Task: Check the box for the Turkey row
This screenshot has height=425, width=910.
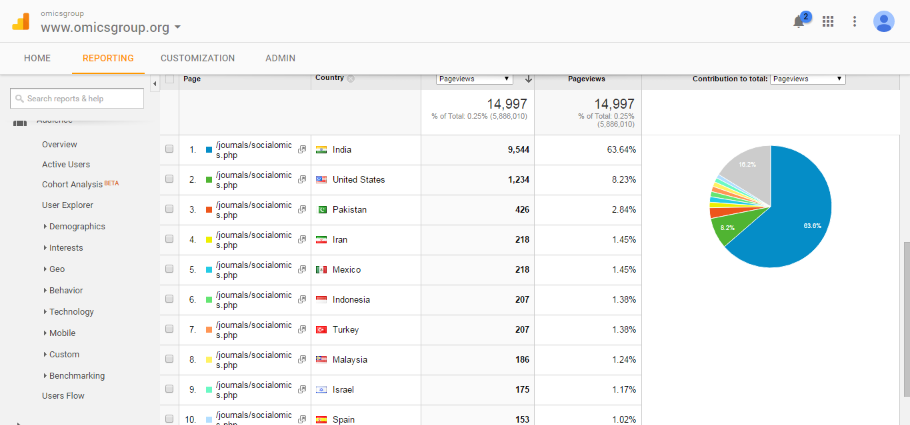Action: tap(169, 329)
